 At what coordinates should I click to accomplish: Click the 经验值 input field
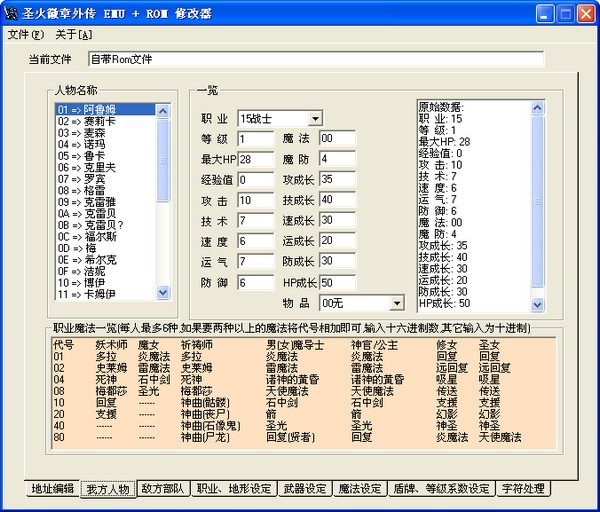click(256, 179)
